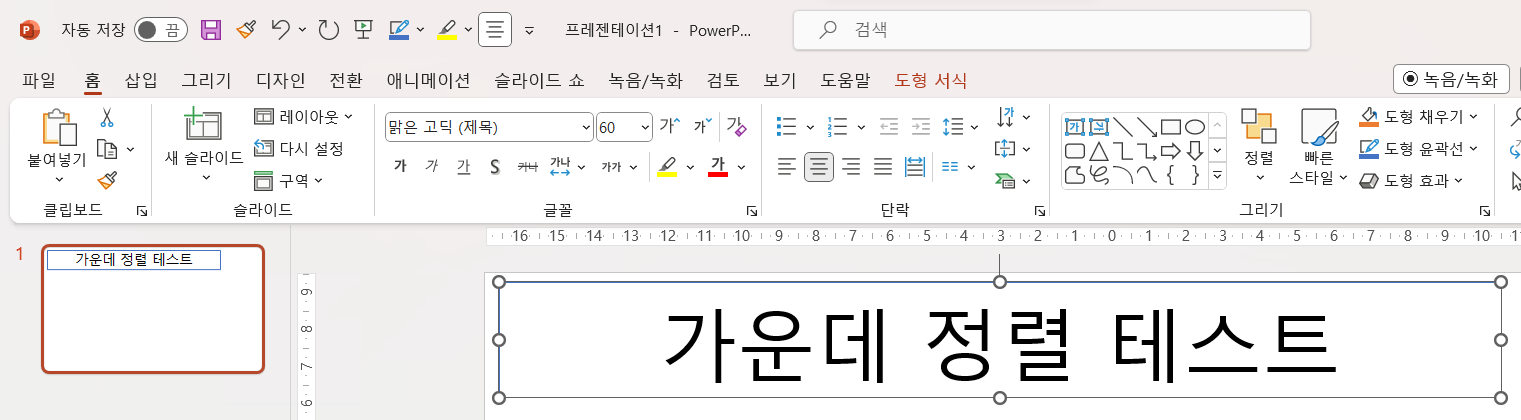1521x420 pixels.
Task: Align the text to the right
Action: 851,166
